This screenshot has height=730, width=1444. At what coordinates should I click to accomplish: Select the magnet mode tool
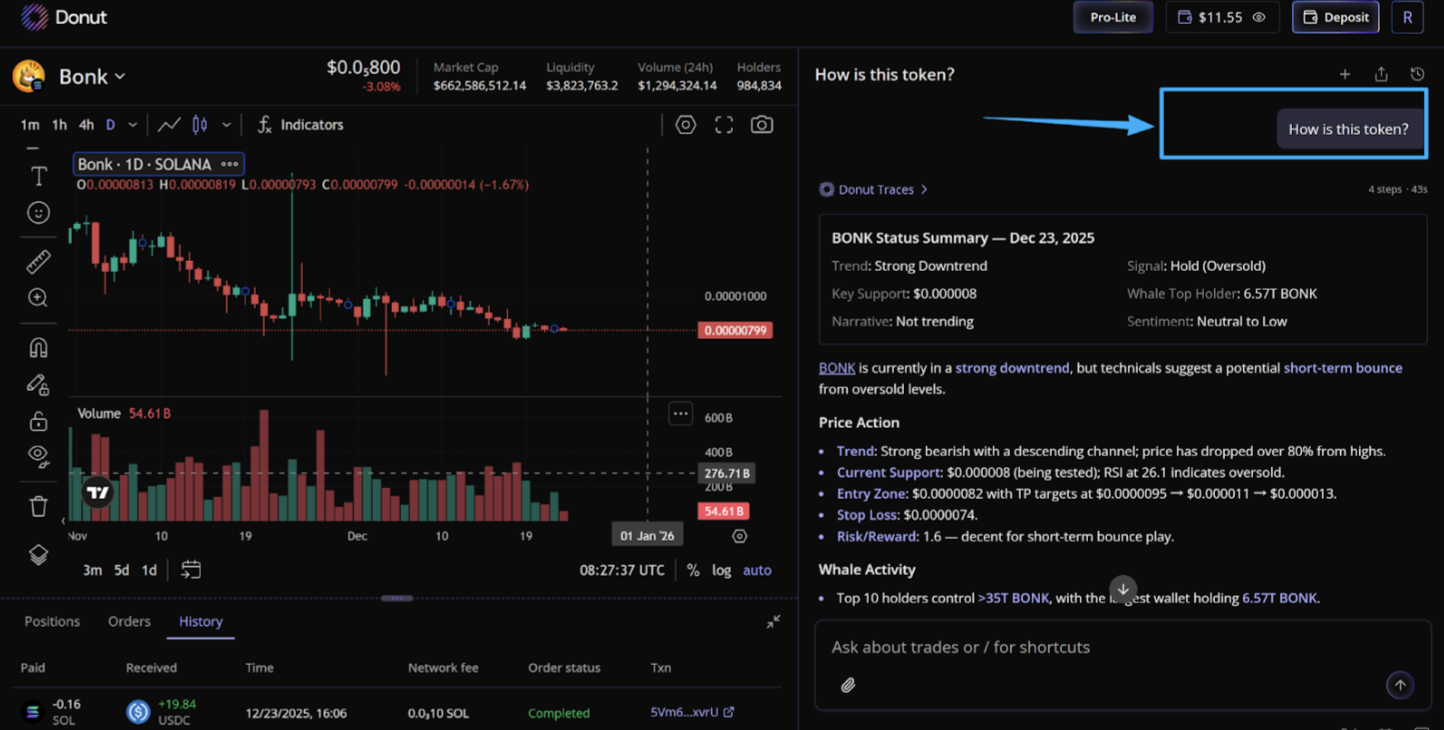[x=38, y=348]
